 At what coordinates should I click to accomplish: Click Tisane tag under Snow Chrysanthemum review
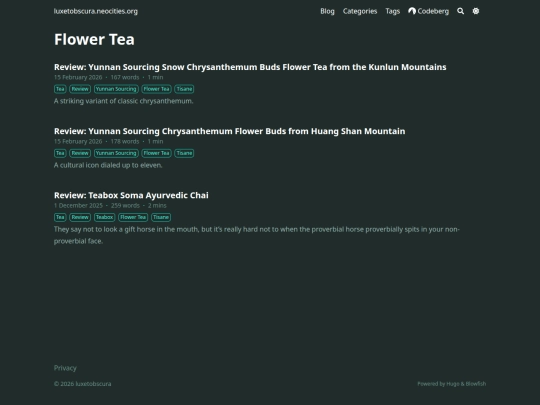click(184, 89)
